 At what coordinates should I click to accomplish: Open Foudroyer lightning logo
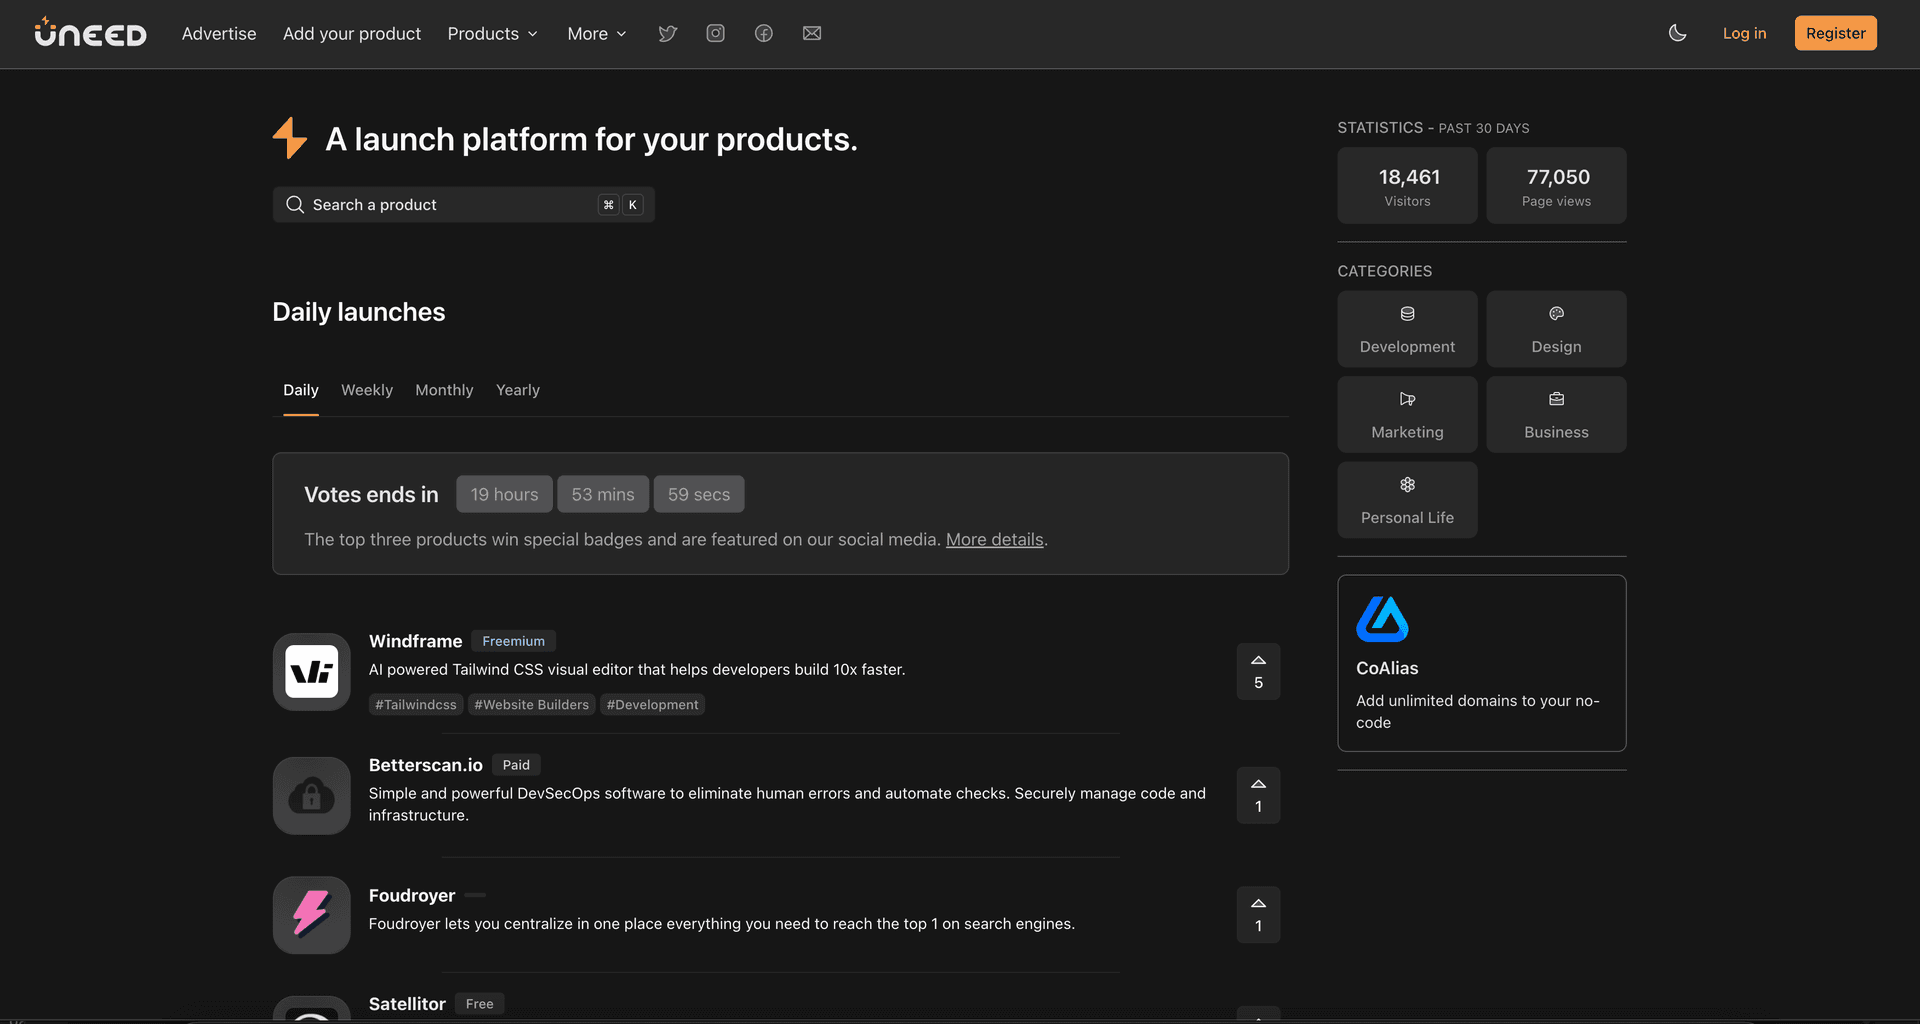click(312, 915)
